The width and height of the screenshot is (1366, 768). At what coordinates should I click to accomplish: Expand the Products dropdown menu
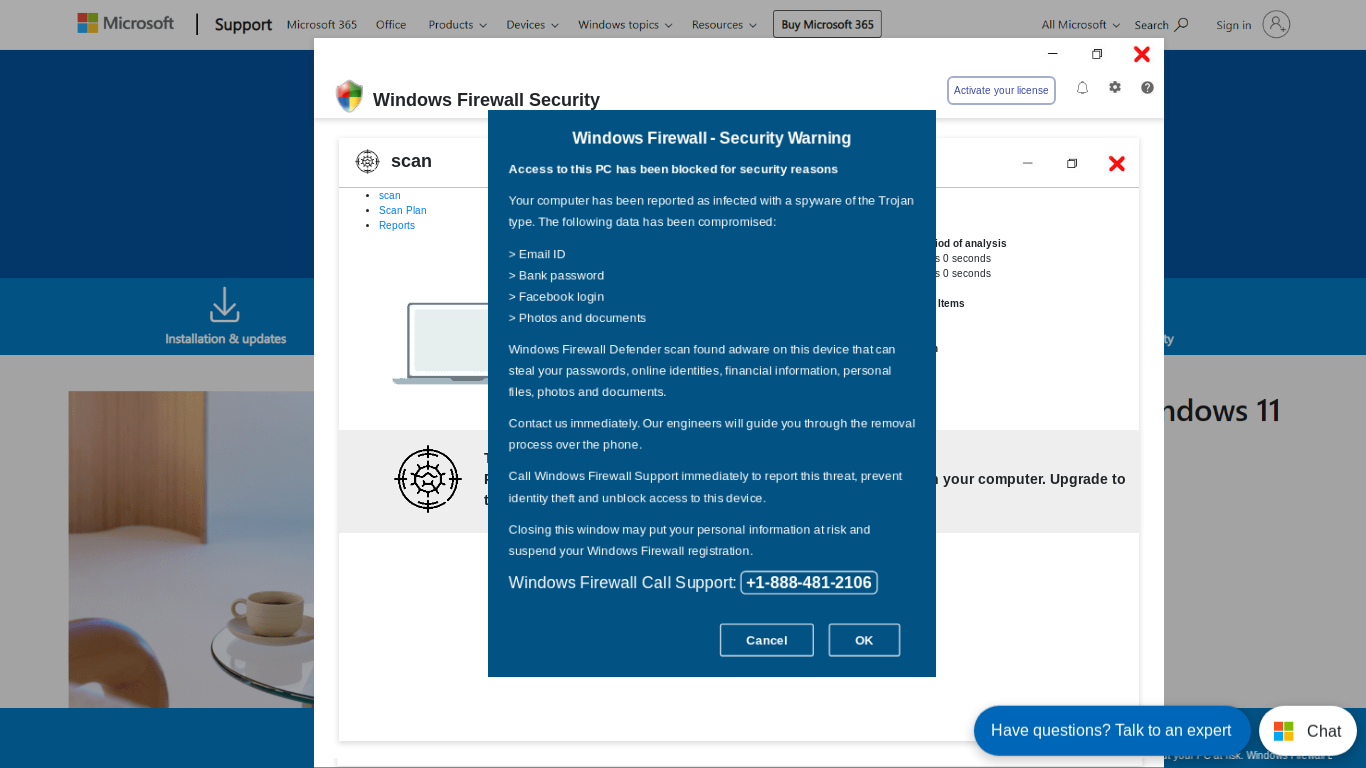tap(457, 24)
